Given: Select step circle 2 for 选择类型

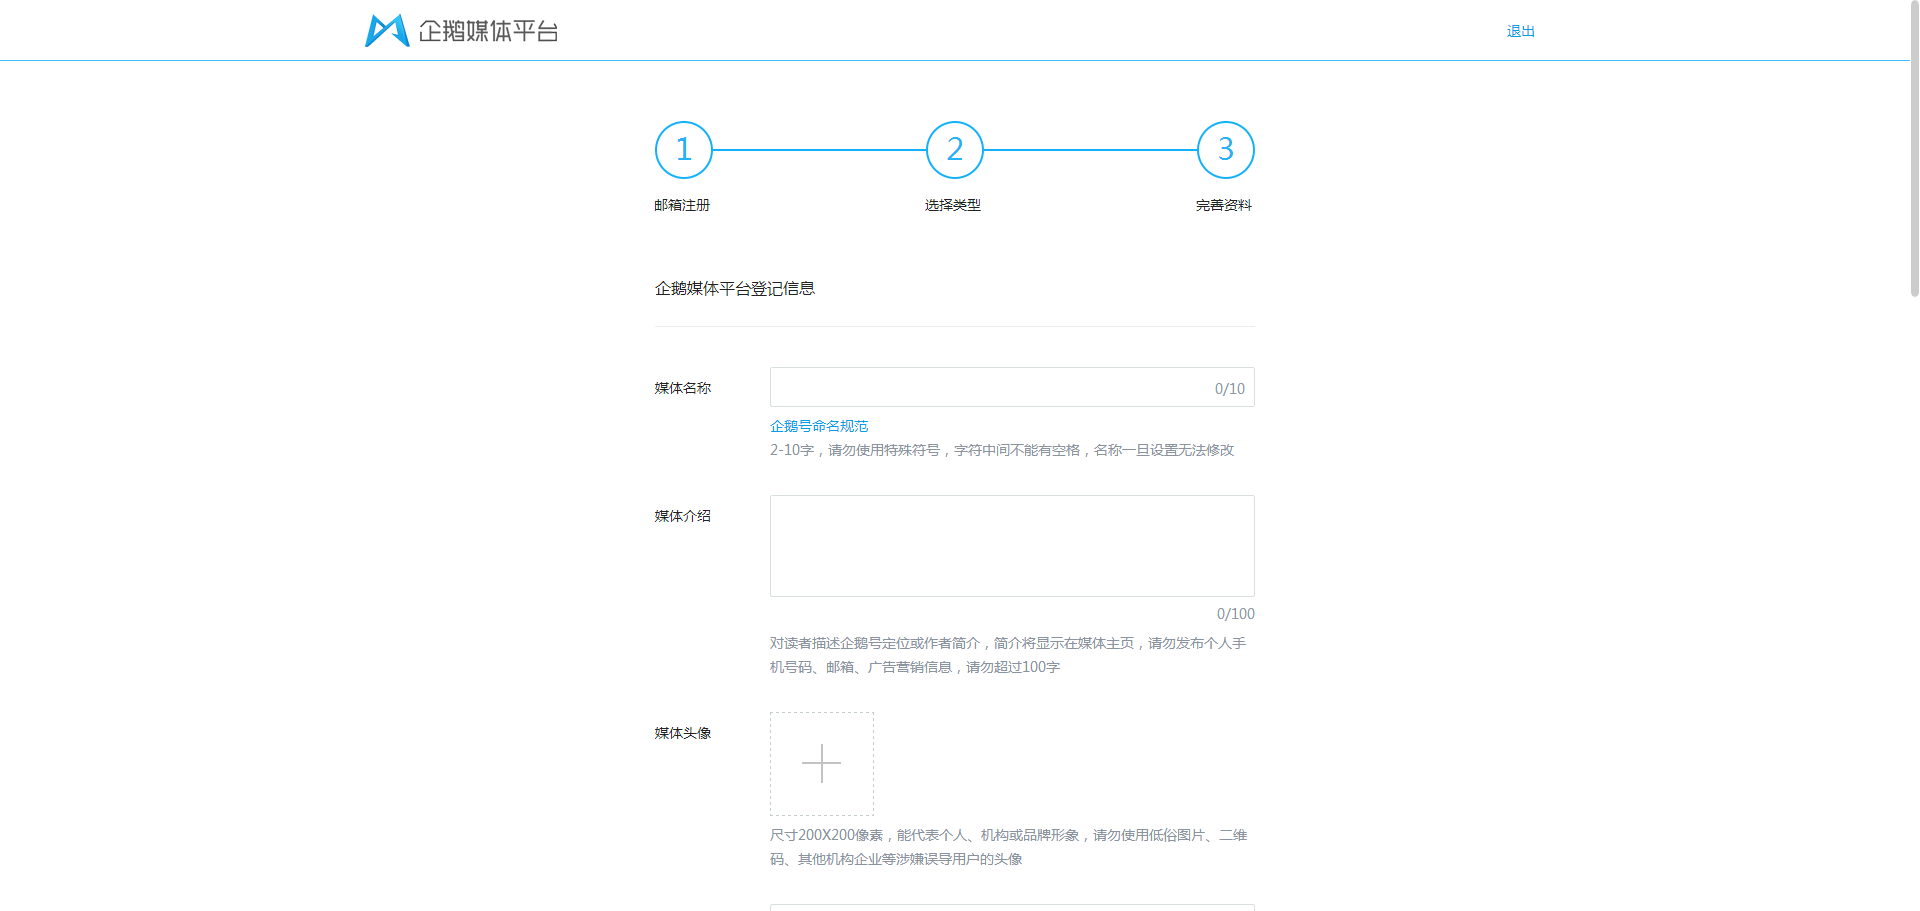Looking at the screenshot, I should [953, 150].
